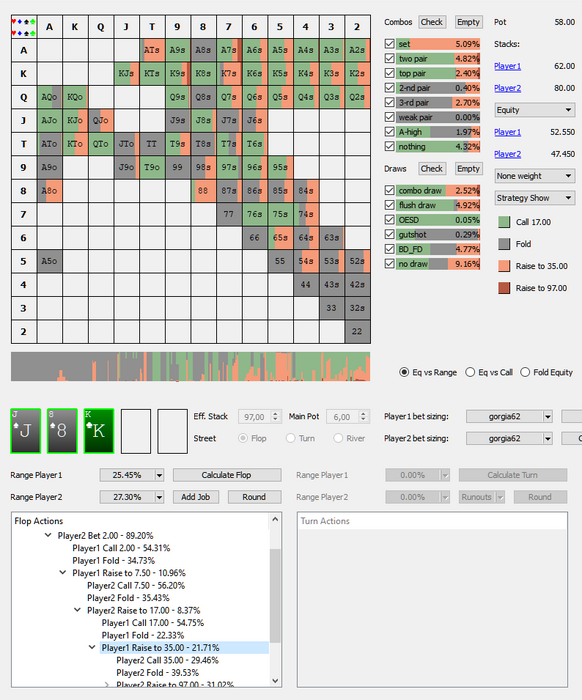
Task: Toggle the flush draw checkbox
Action: pyautogui.click(x=390, y=205)
